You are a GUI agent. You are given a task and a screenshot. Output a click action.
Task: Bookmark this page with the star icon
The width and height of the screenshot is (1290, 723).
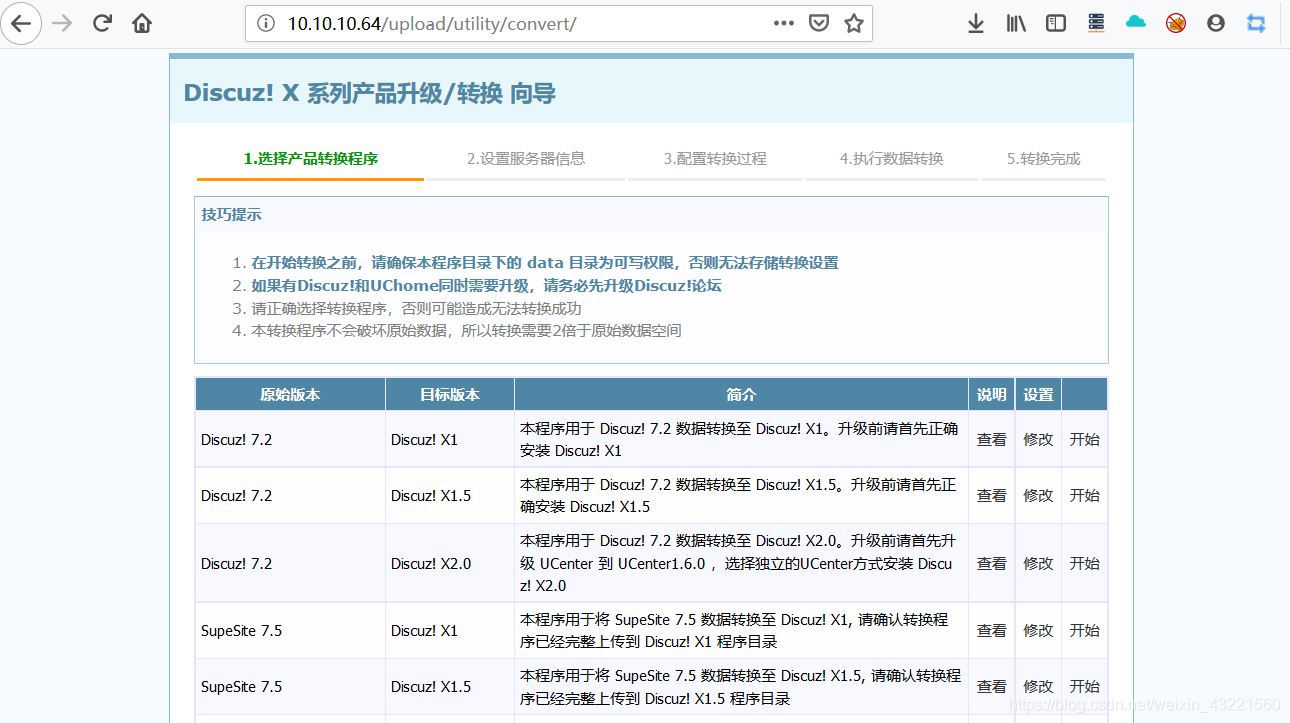(853, 23)
